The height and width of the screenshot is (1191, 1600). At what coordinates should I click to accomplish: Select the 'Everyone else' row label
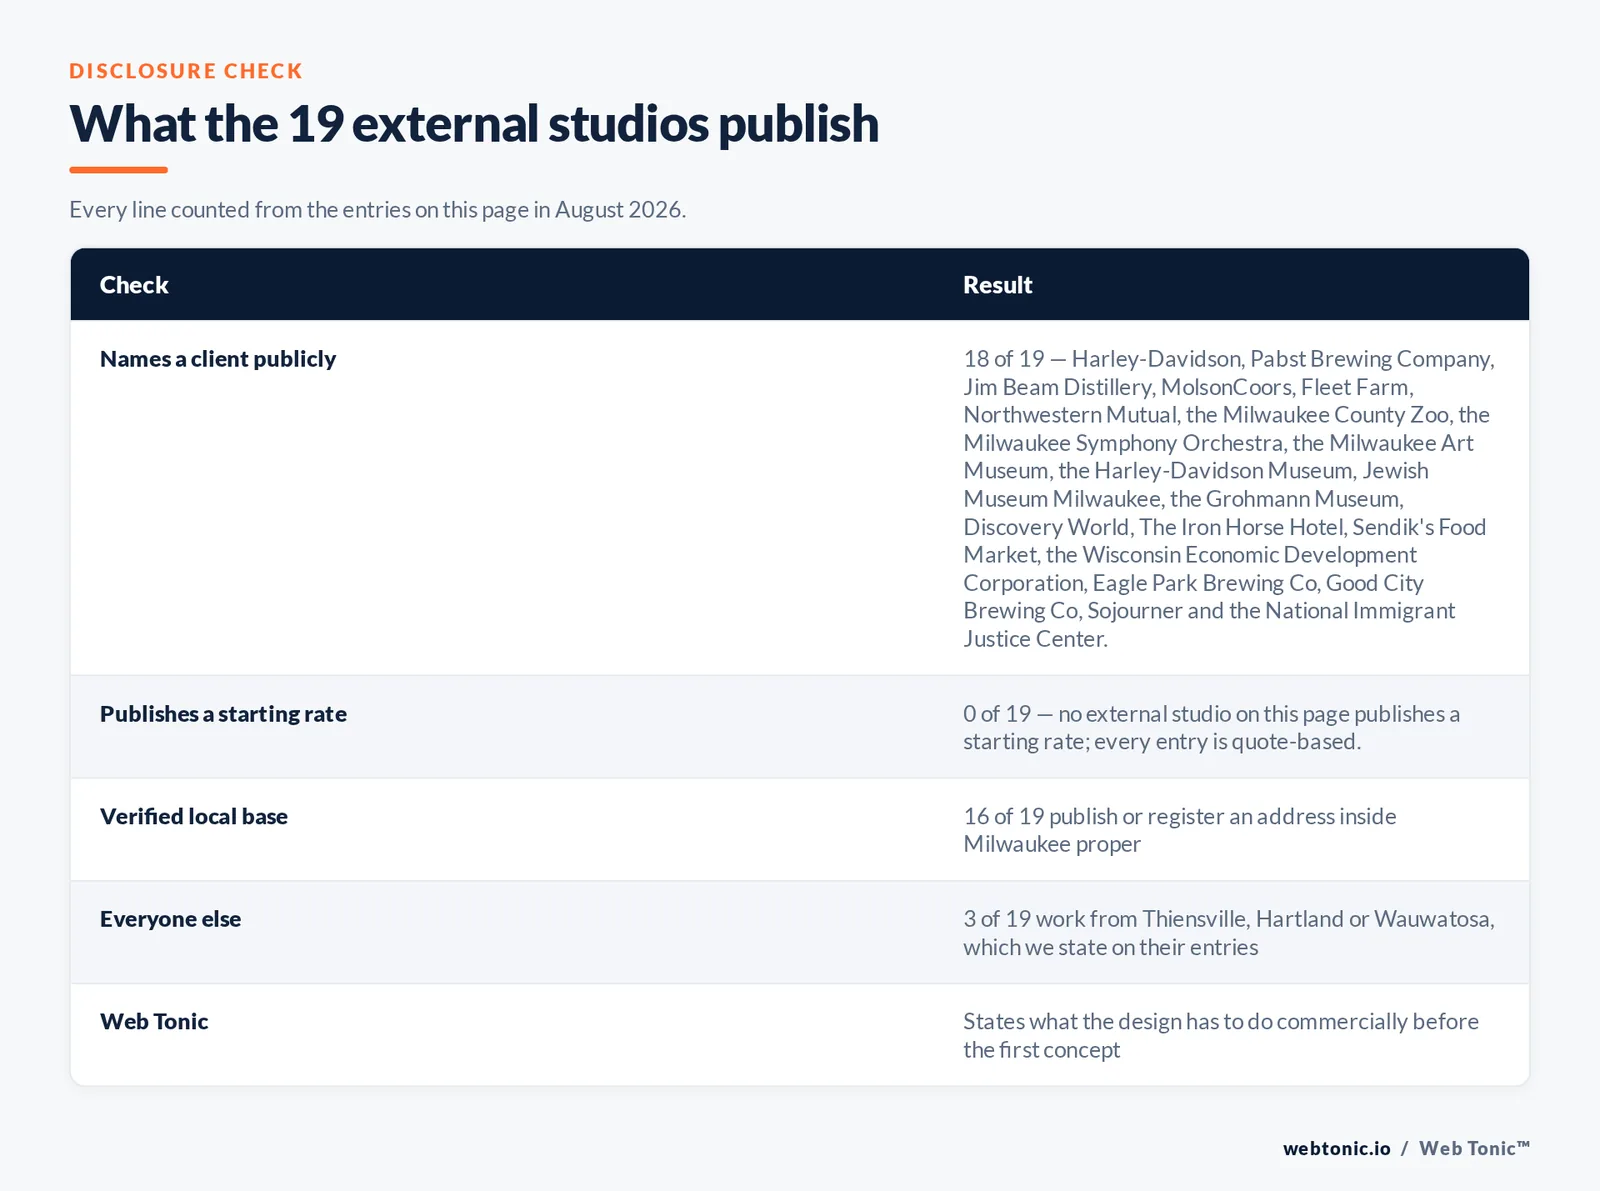coord(170,919)
